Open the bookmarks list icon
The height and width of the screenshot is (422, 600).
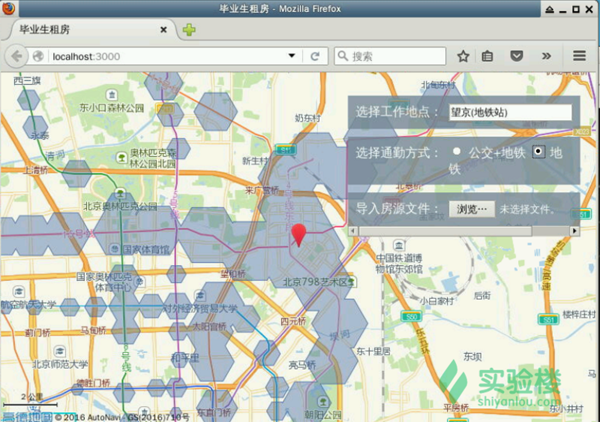point(489,57)
